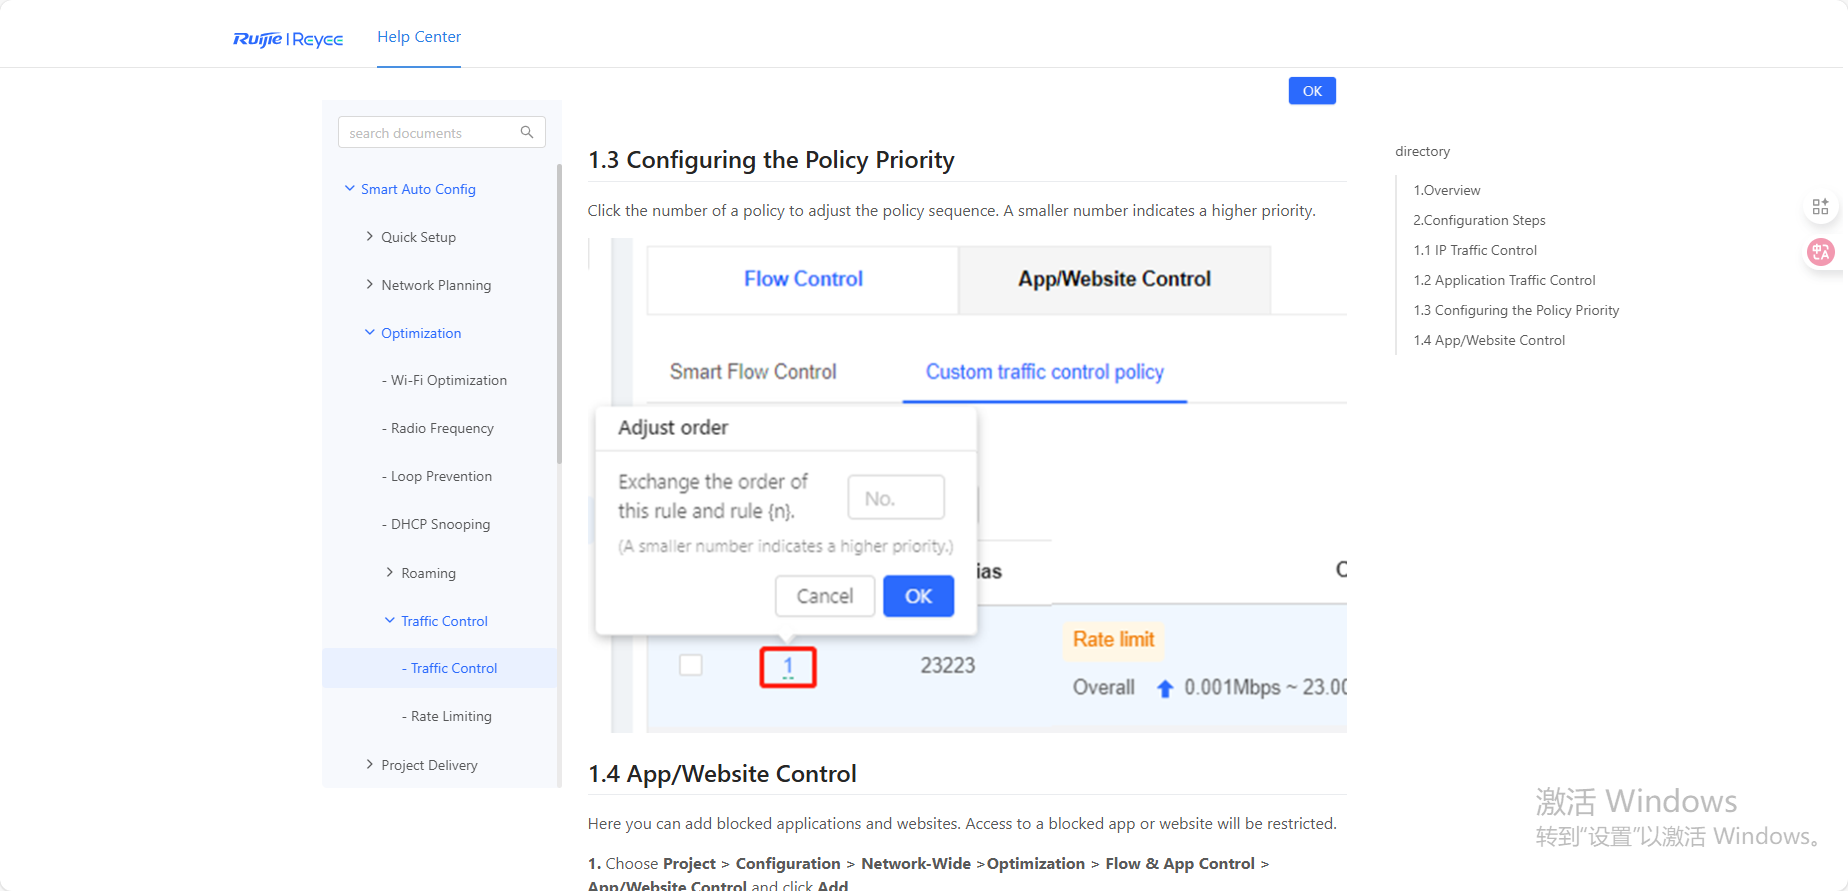The width and height of the screenshot is (1848, 891).
Task: Go to 2.Configuration Steps in directory
Action: click(1479, 220)
